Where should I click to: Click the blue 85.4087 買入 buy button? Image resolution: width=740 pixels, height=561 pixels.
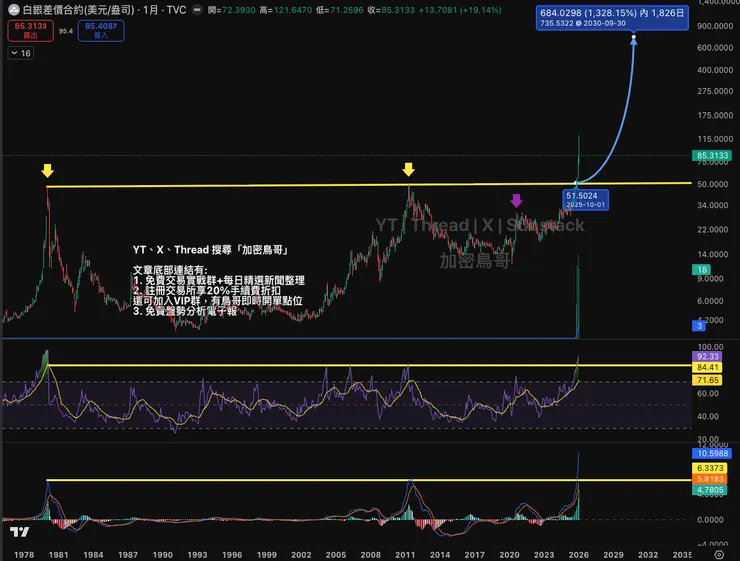pos(101,31)
